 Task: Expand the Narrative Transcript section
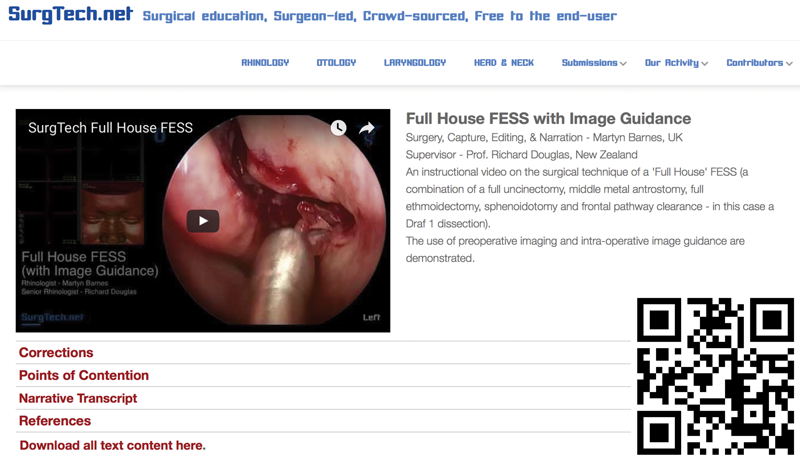[78, 398]
